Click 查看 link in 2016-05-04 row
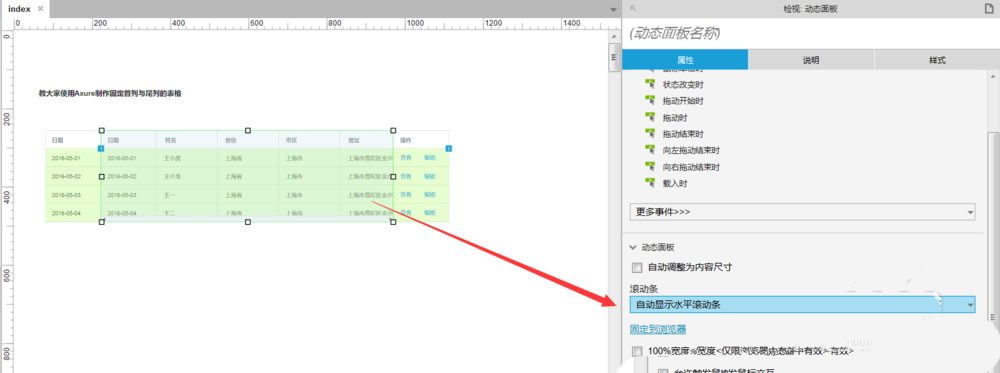This screenshot has height=373, width=1000. click(406, 212)
